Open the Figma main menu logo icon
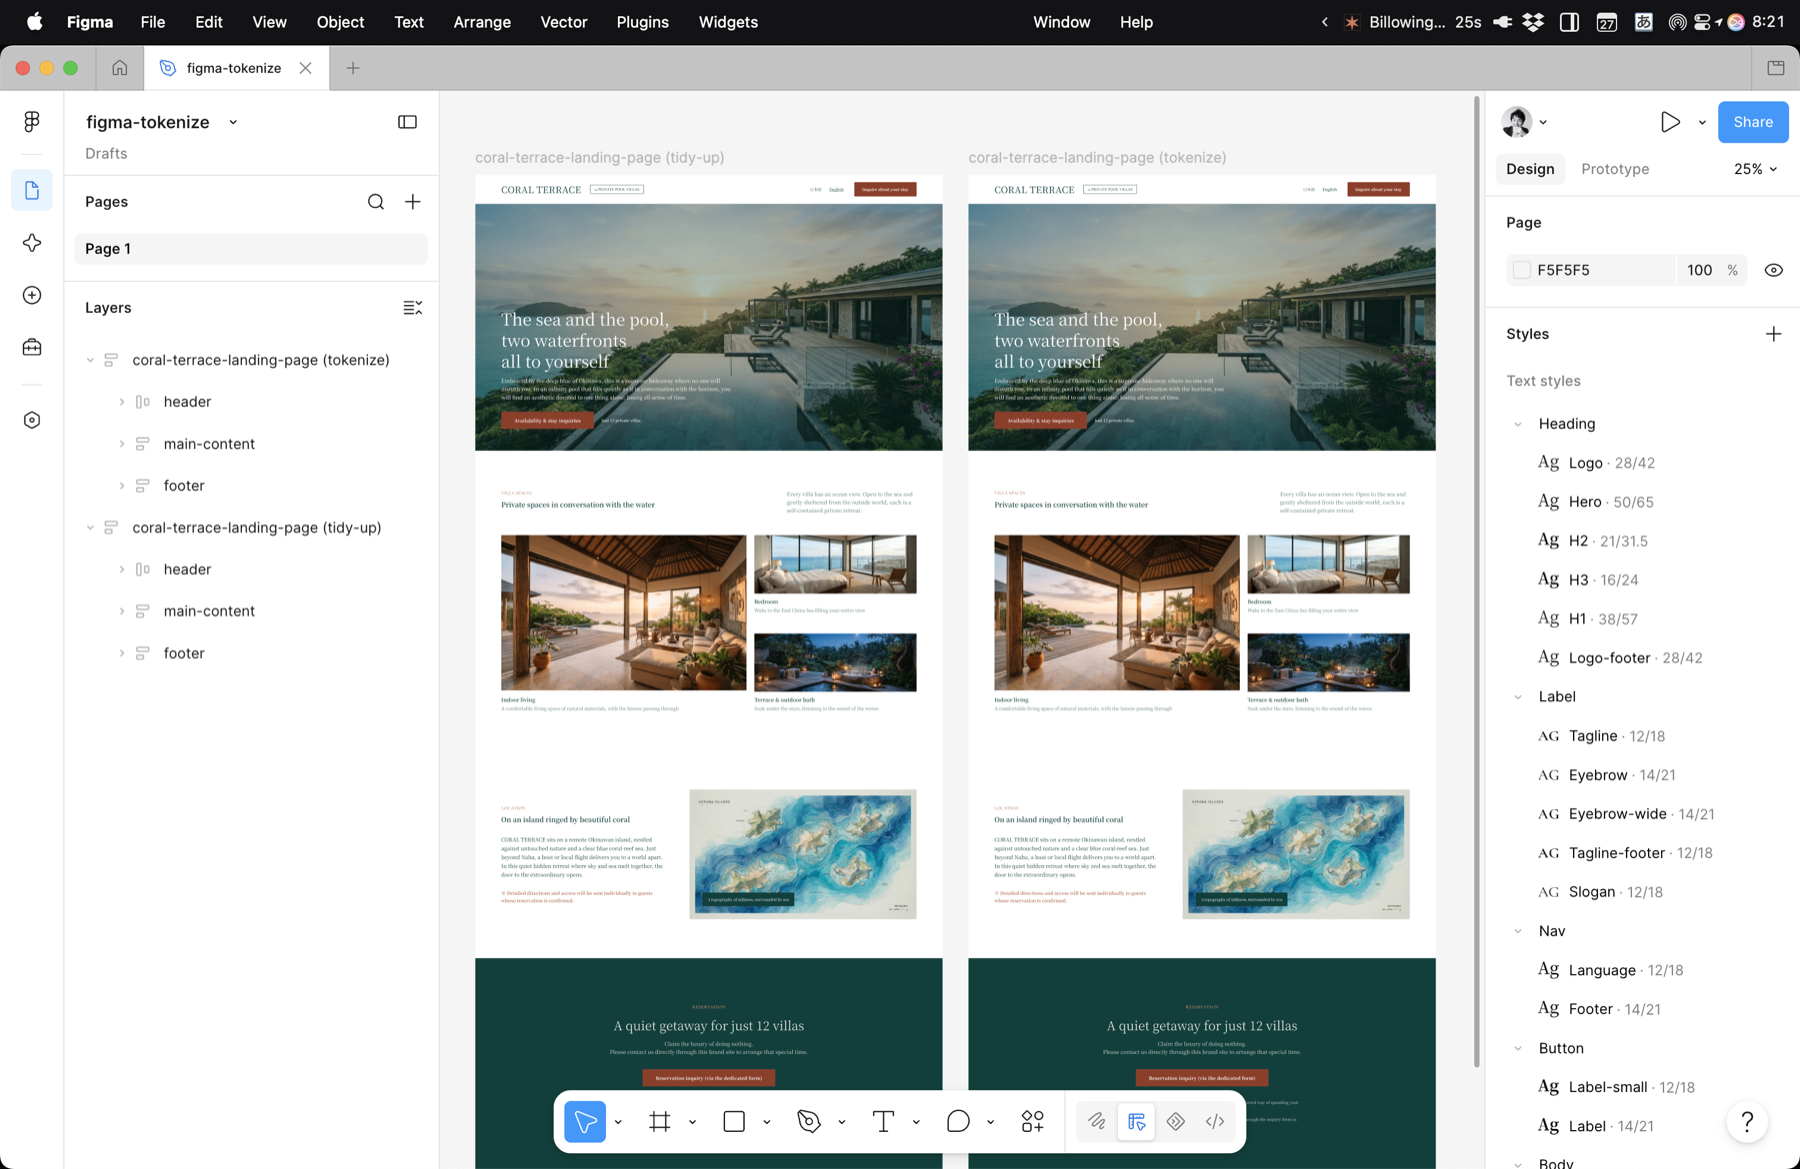This screenshot has width=1800, height=1169. (32, 122)
